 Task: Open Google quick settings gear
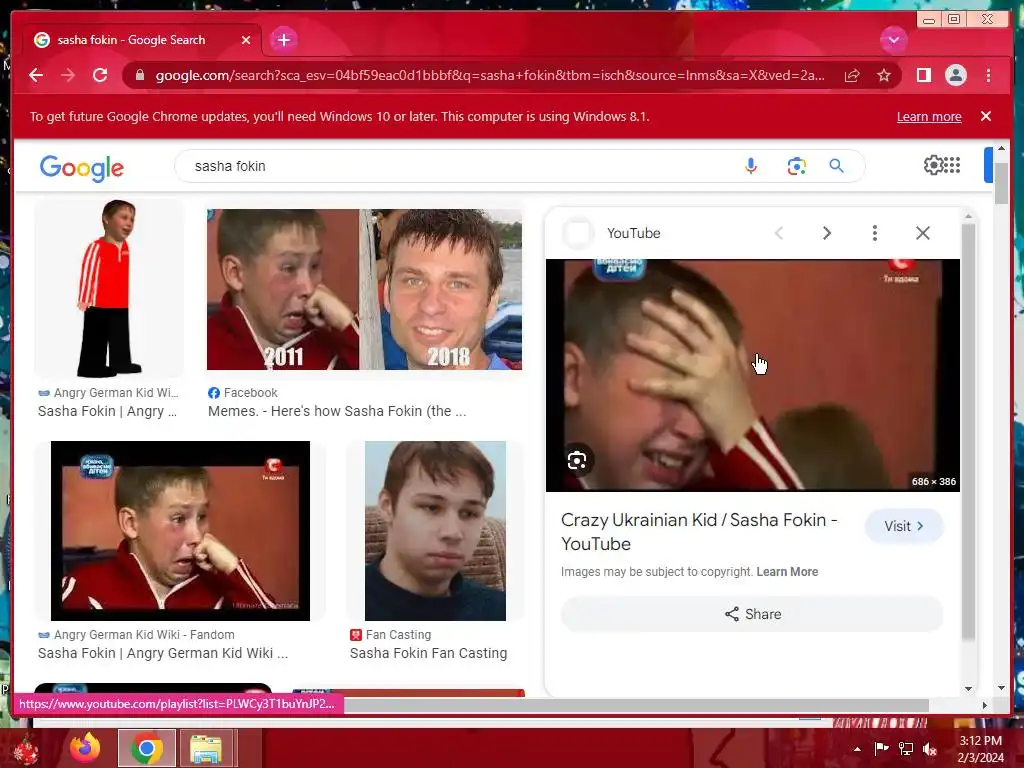(934, 165)
